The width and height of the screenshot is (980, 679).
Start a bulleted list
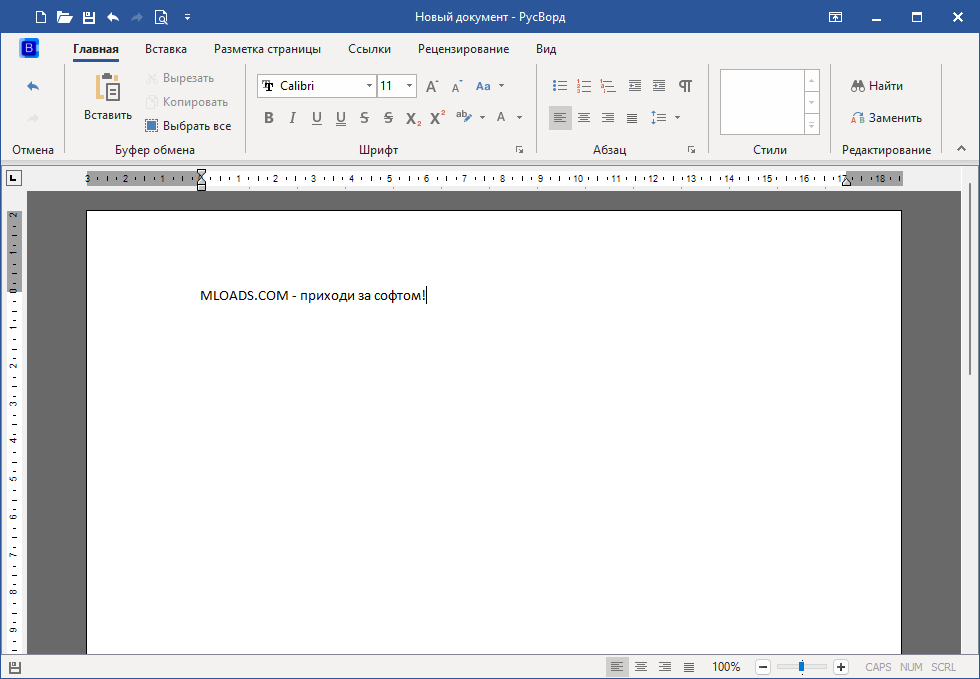click(561, 86)
